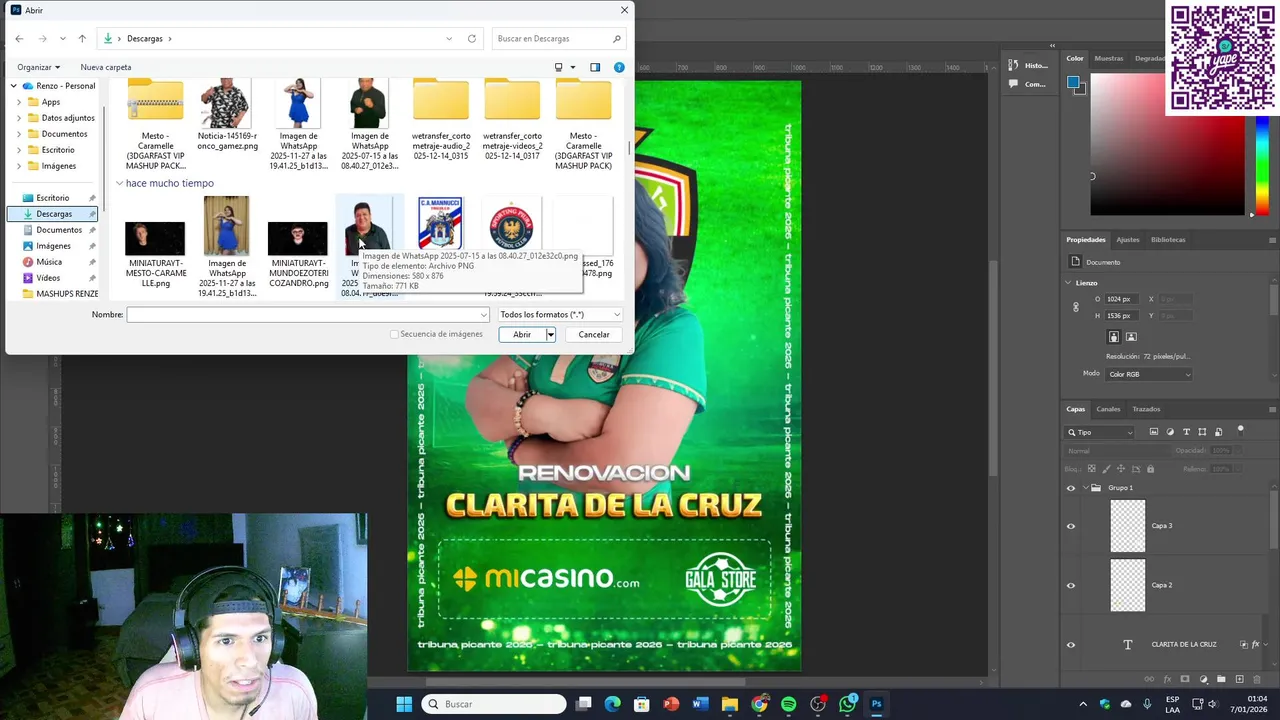Delete layer trash icon
Screen dimensions: 1280x720
click(1257, 680)
